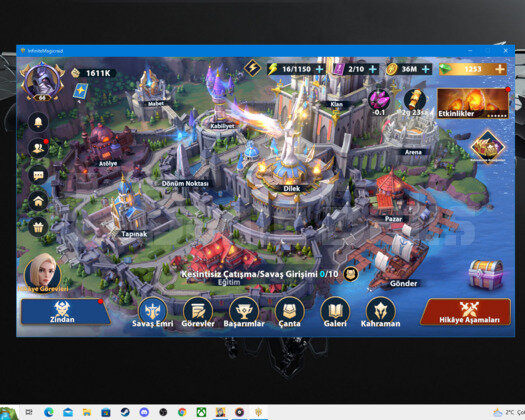
Task: Click the Zindan button
Action: (65, 312)
